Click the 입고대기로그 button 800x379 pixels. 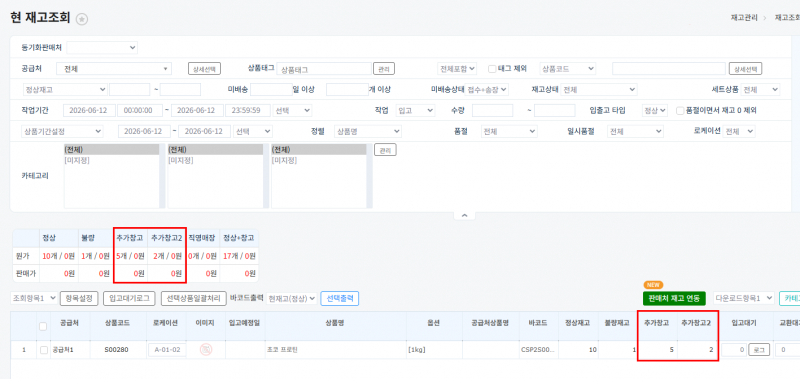tap(129, 298)
